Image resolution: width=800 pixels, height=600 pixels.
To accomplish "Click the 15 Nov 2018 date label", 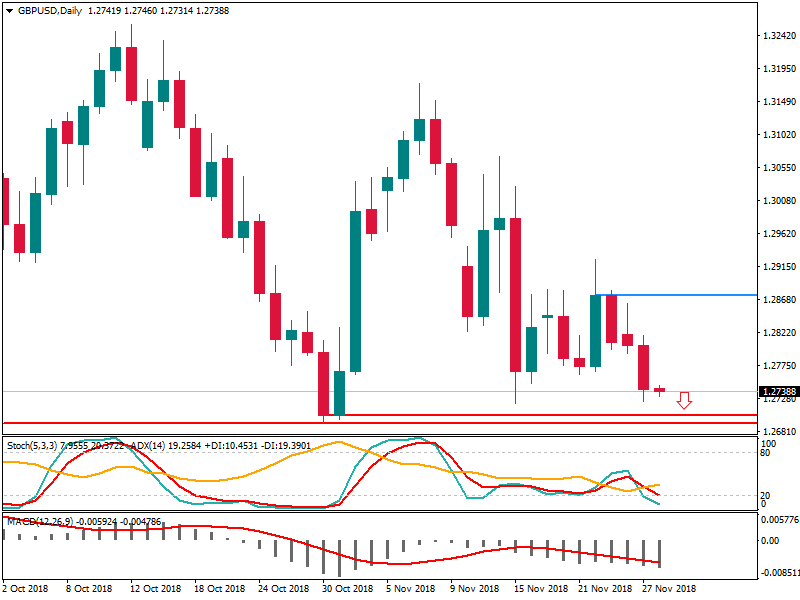I will (x=541, y=588).
